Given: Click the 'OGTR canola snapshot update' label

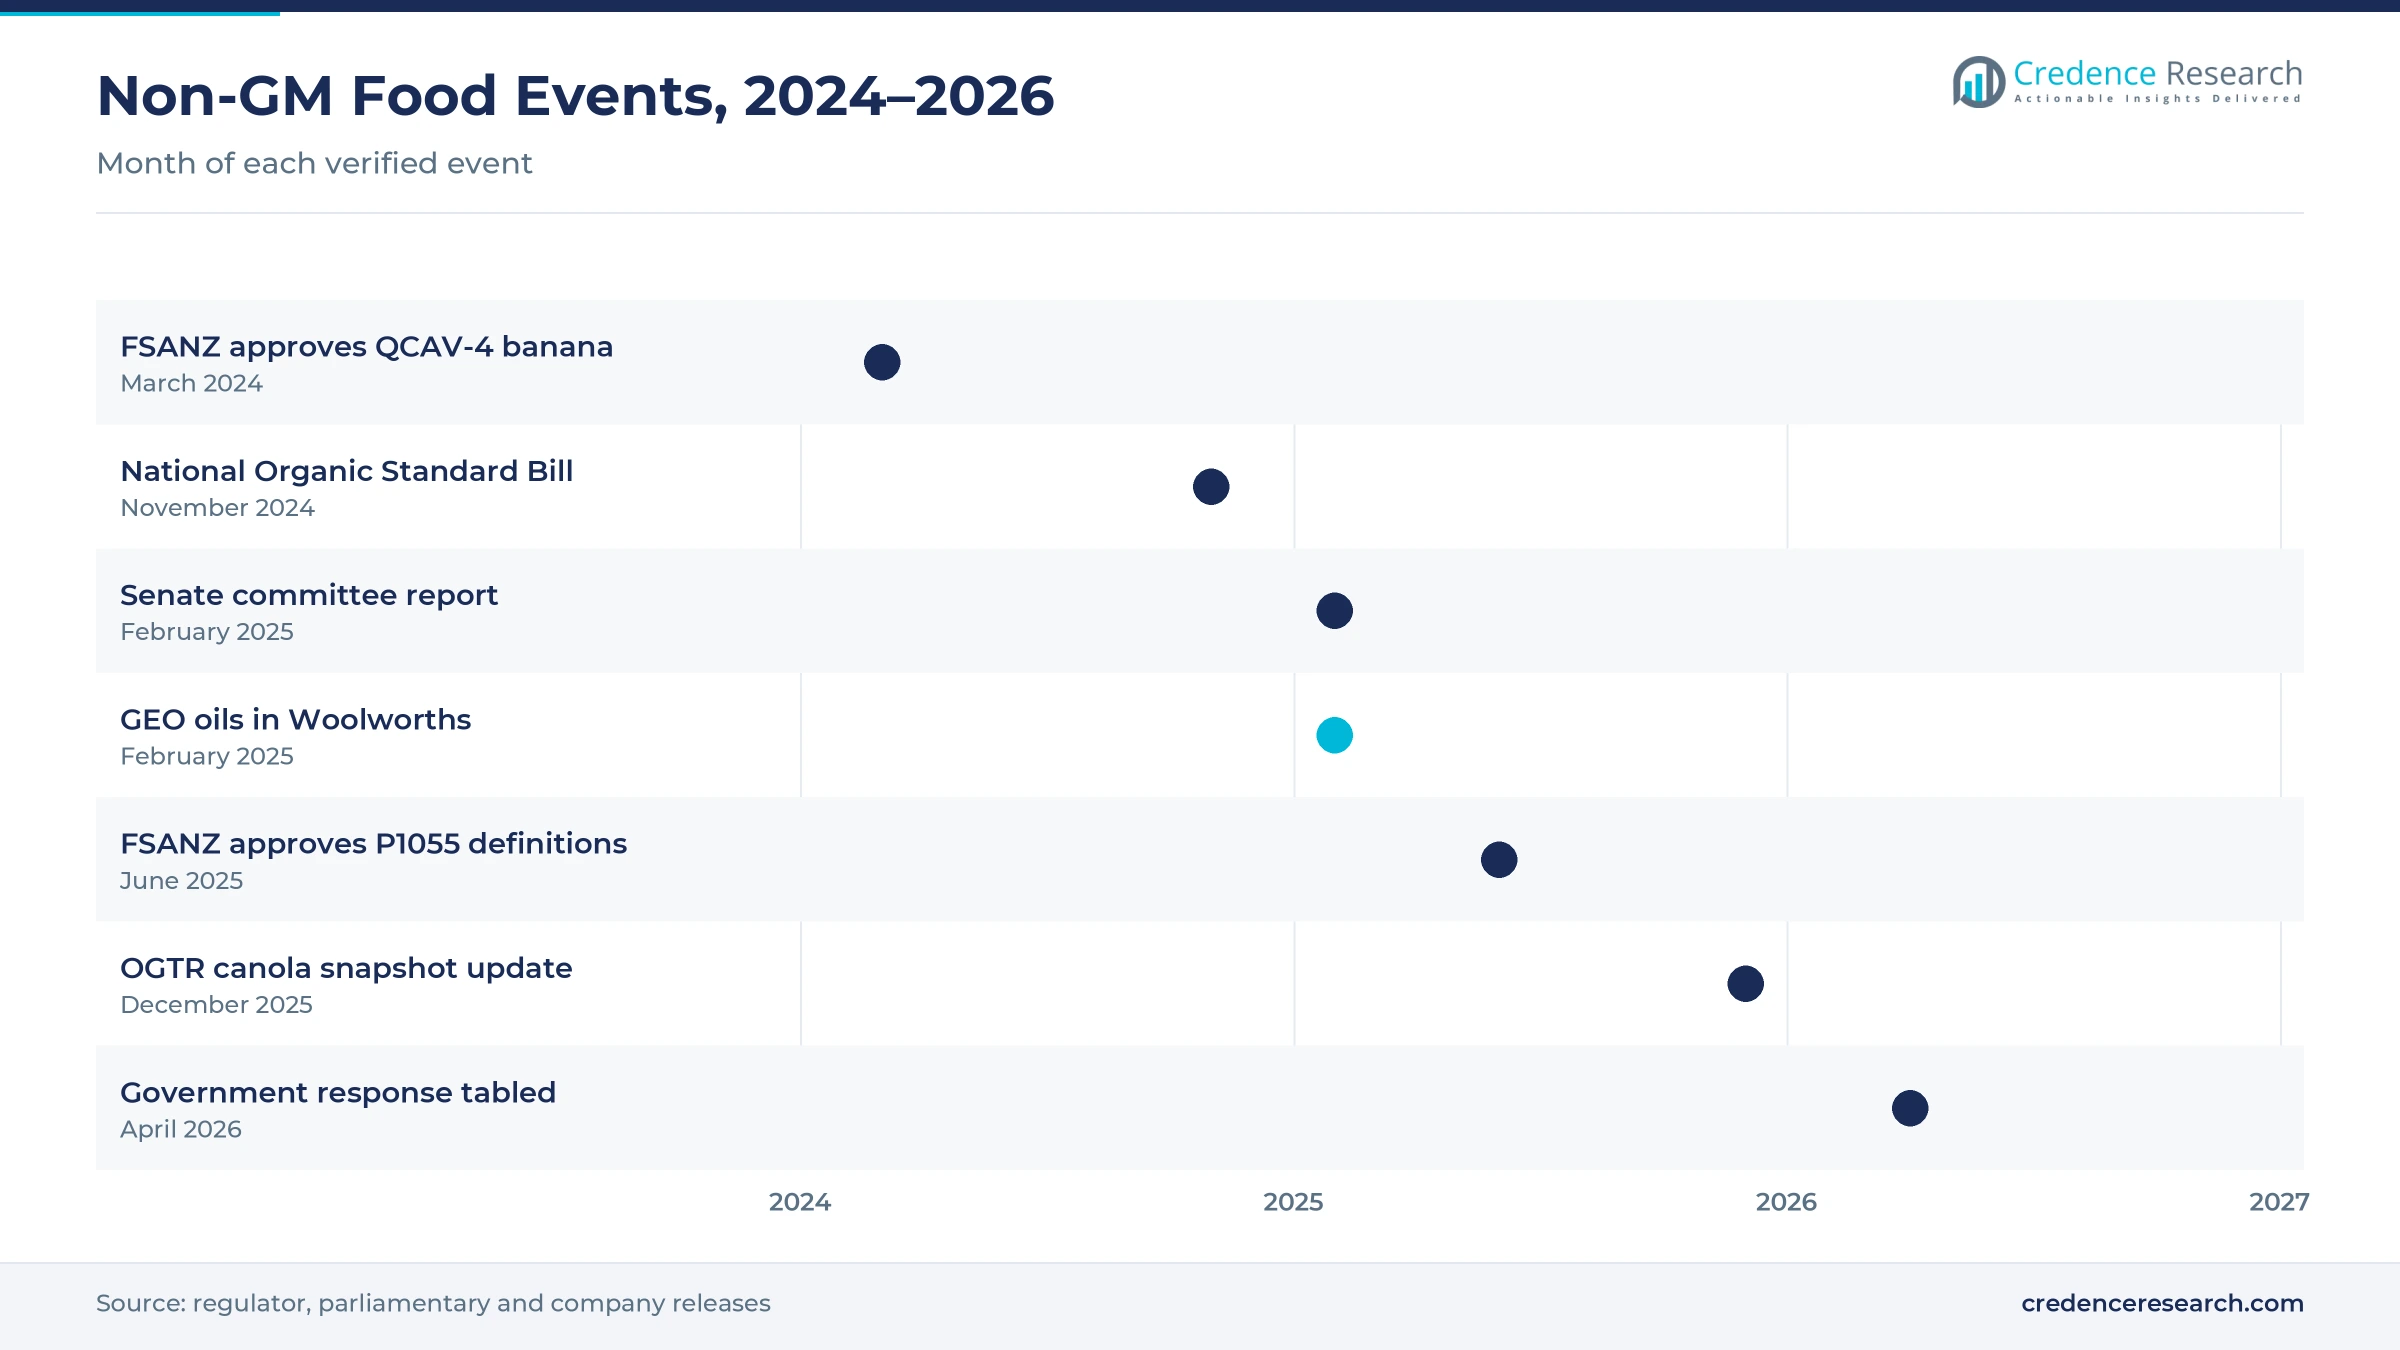Looking at the screenshot, I should point(346,968).
